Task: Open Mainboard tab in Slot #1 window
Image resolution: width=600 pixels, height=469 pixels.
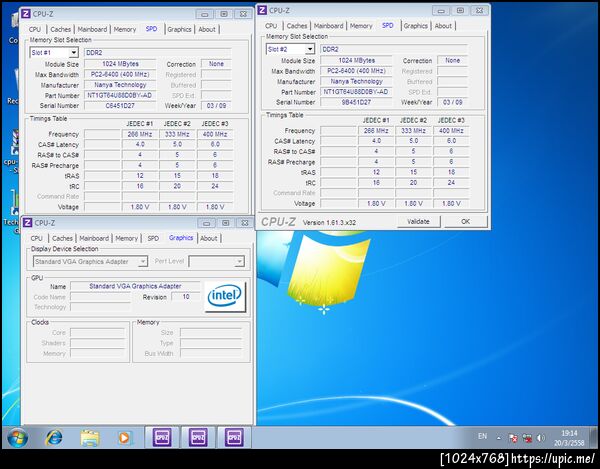Action: 92,29
